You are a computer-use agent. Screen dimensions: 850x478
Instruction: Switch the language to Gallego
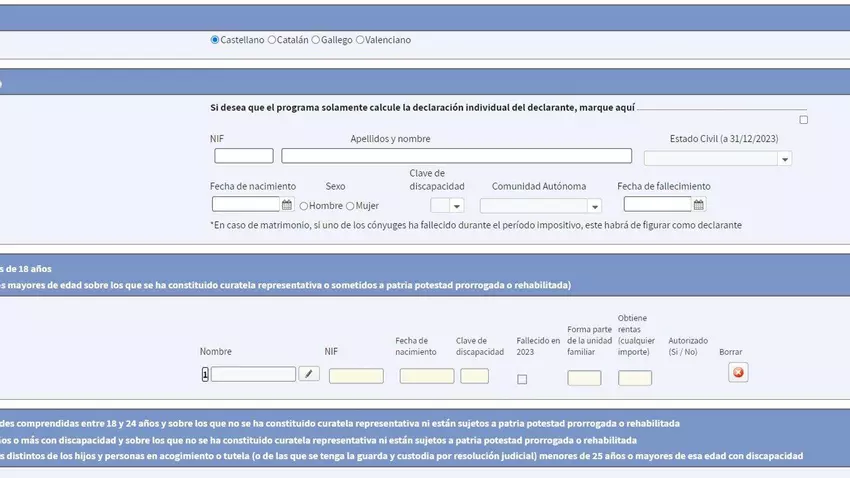(x=316, y=40)
